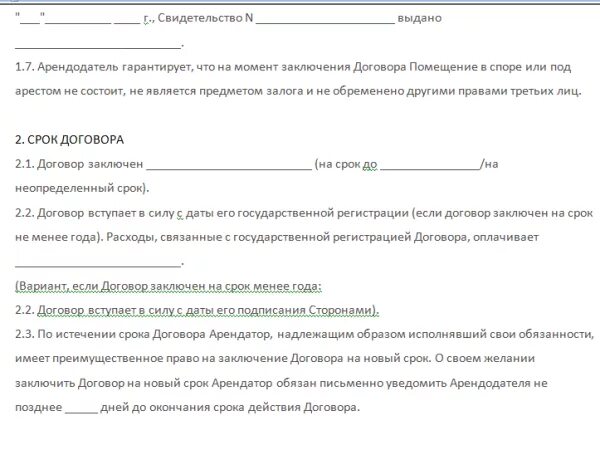Click blank field between 'позднее' and 'дней'

(82, 411)
